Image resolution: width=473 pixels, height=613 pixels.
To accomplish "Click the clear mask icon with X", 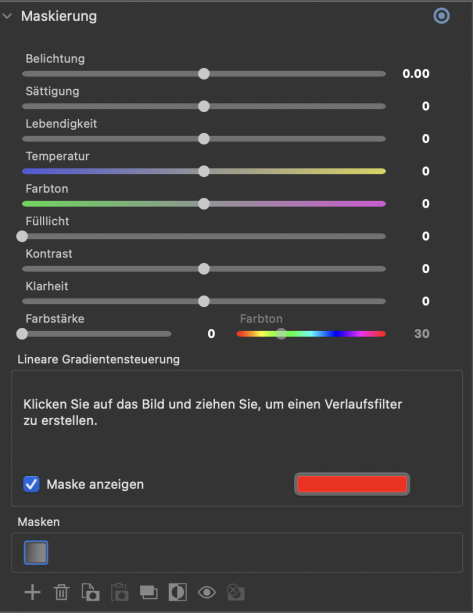I will 236,592.
